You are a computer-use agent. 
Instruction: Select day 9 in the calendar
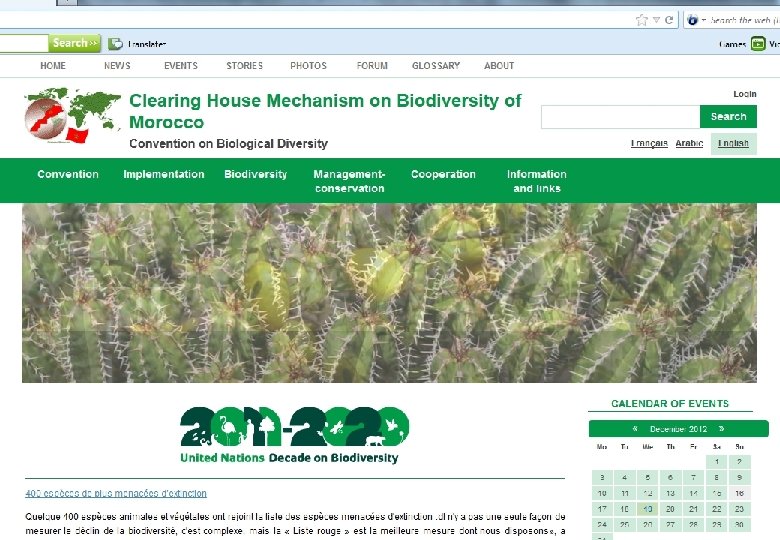(x=740, y=478)
